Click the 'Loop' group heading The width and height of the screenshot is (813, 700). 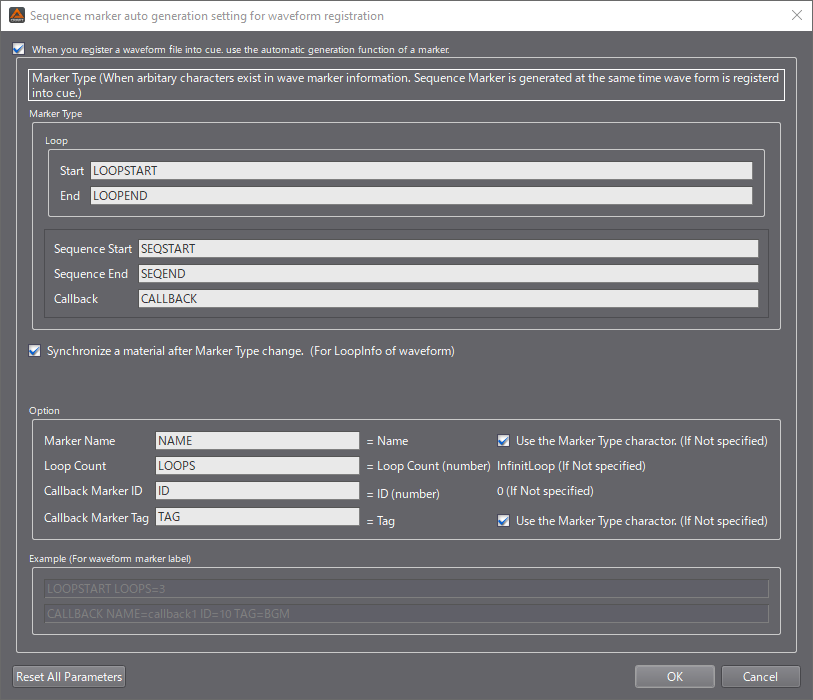56,141
